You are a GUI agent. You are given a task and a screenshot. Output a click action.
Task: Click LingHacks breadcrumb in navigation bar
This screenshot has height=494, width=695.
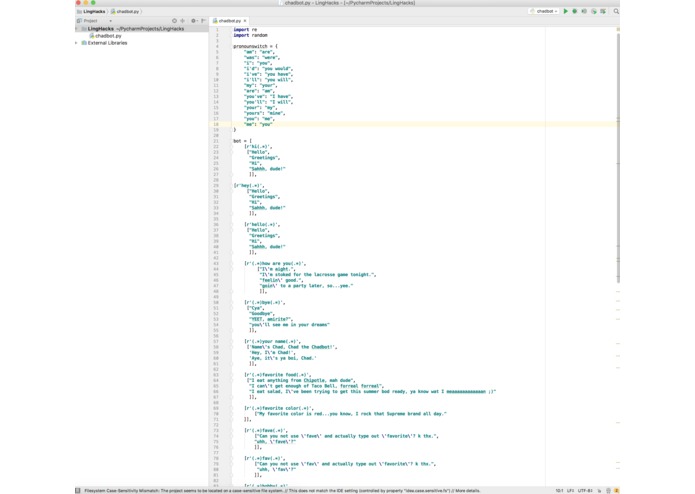point(91,12)
